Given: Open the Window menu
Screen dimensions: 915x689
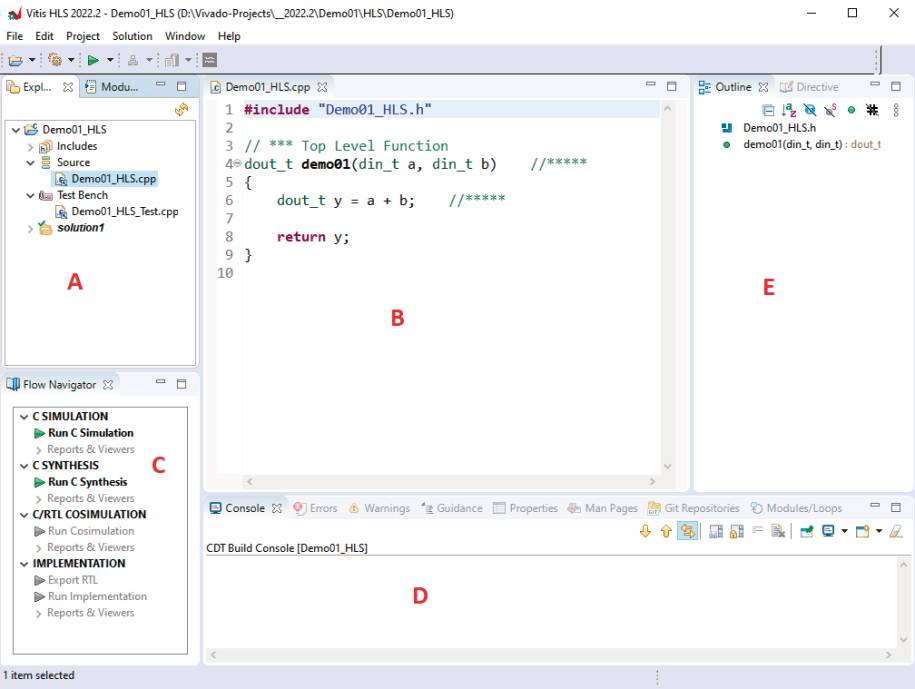Looking at the screenshot, I should pos(185,36).
